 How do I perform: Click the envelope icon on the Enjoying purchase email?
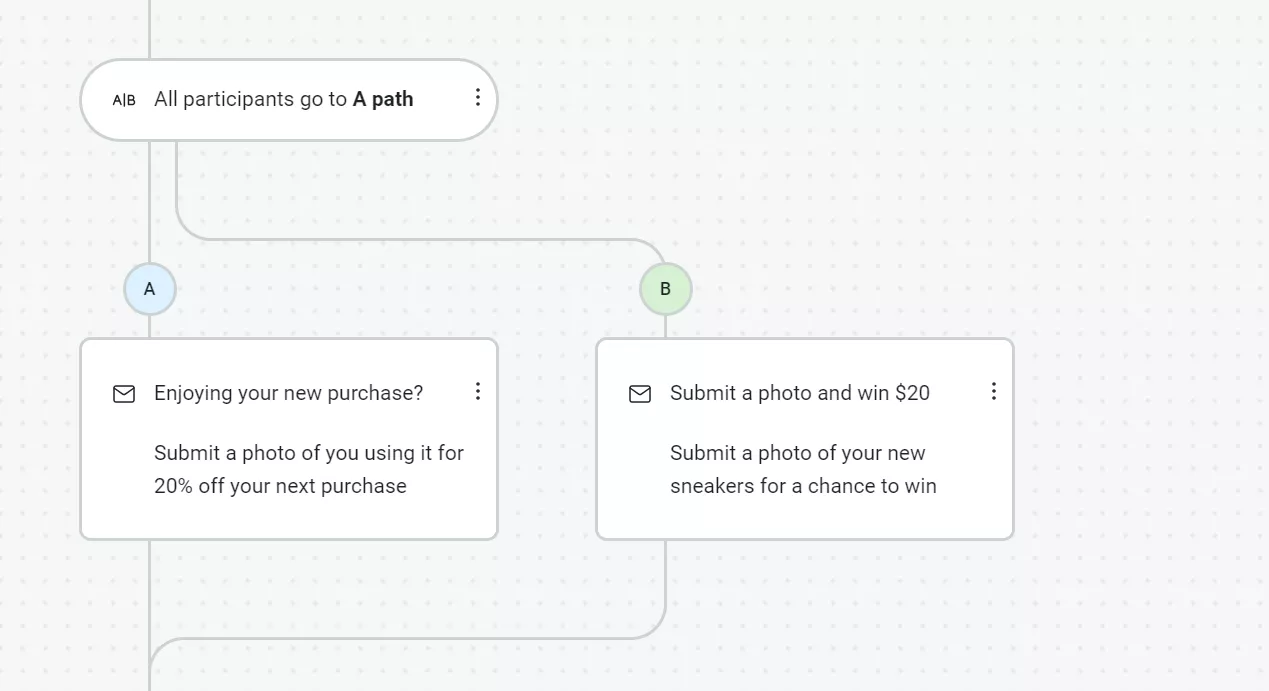(x=124, y=394)
